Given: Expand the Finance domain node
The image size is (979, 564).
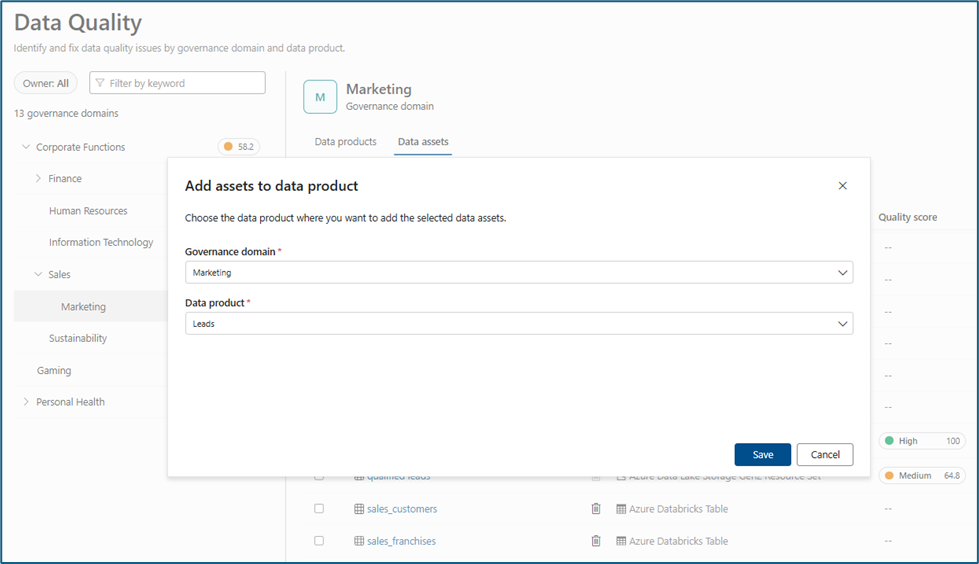Looking at the screenshot, I should coord(38,179).
